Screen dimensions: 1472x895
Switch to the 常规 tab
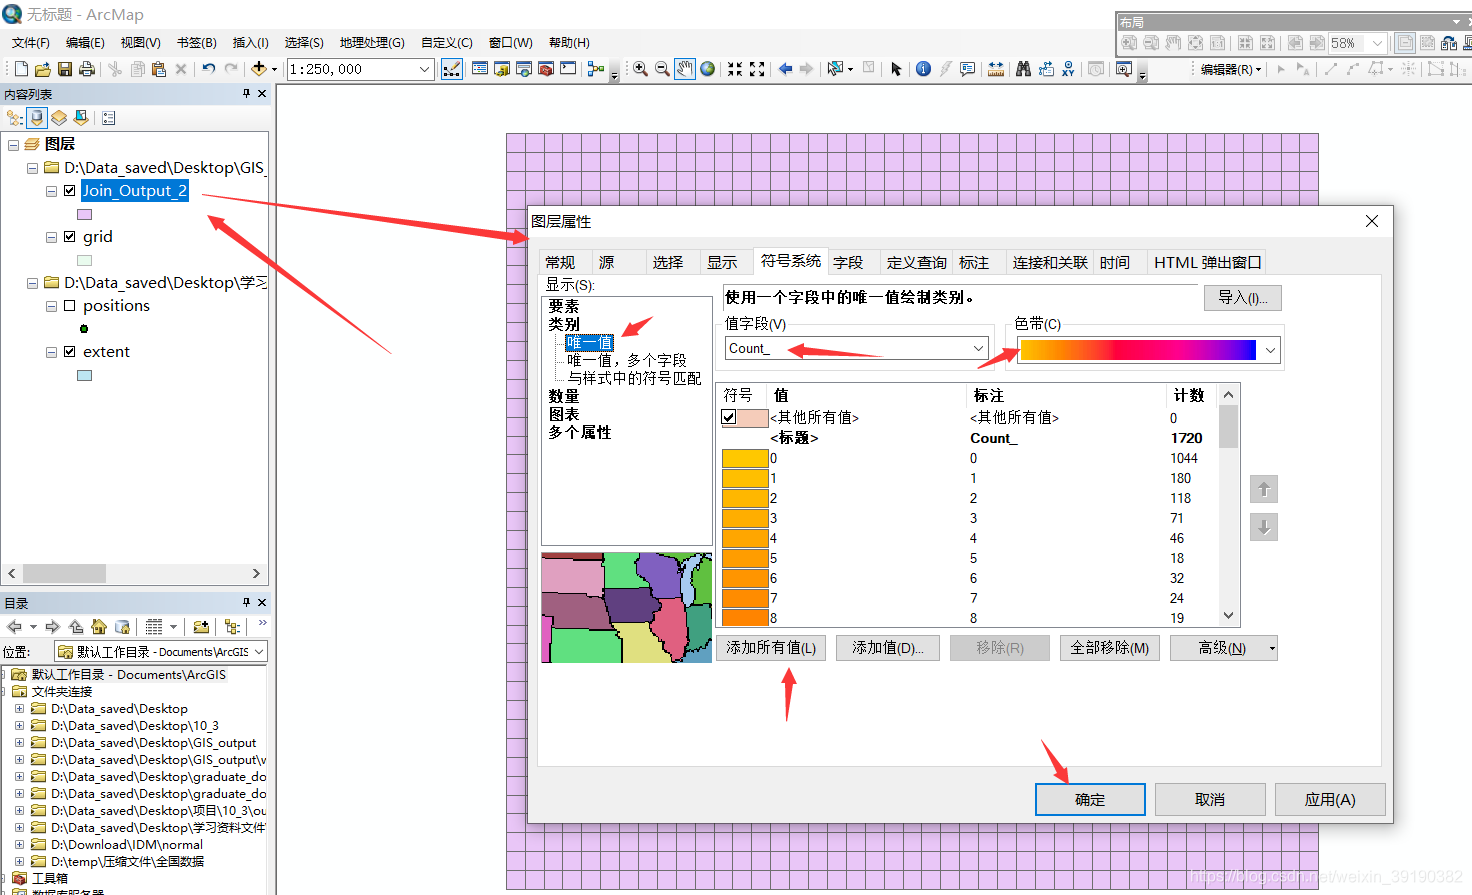click(x=560, y=262)
